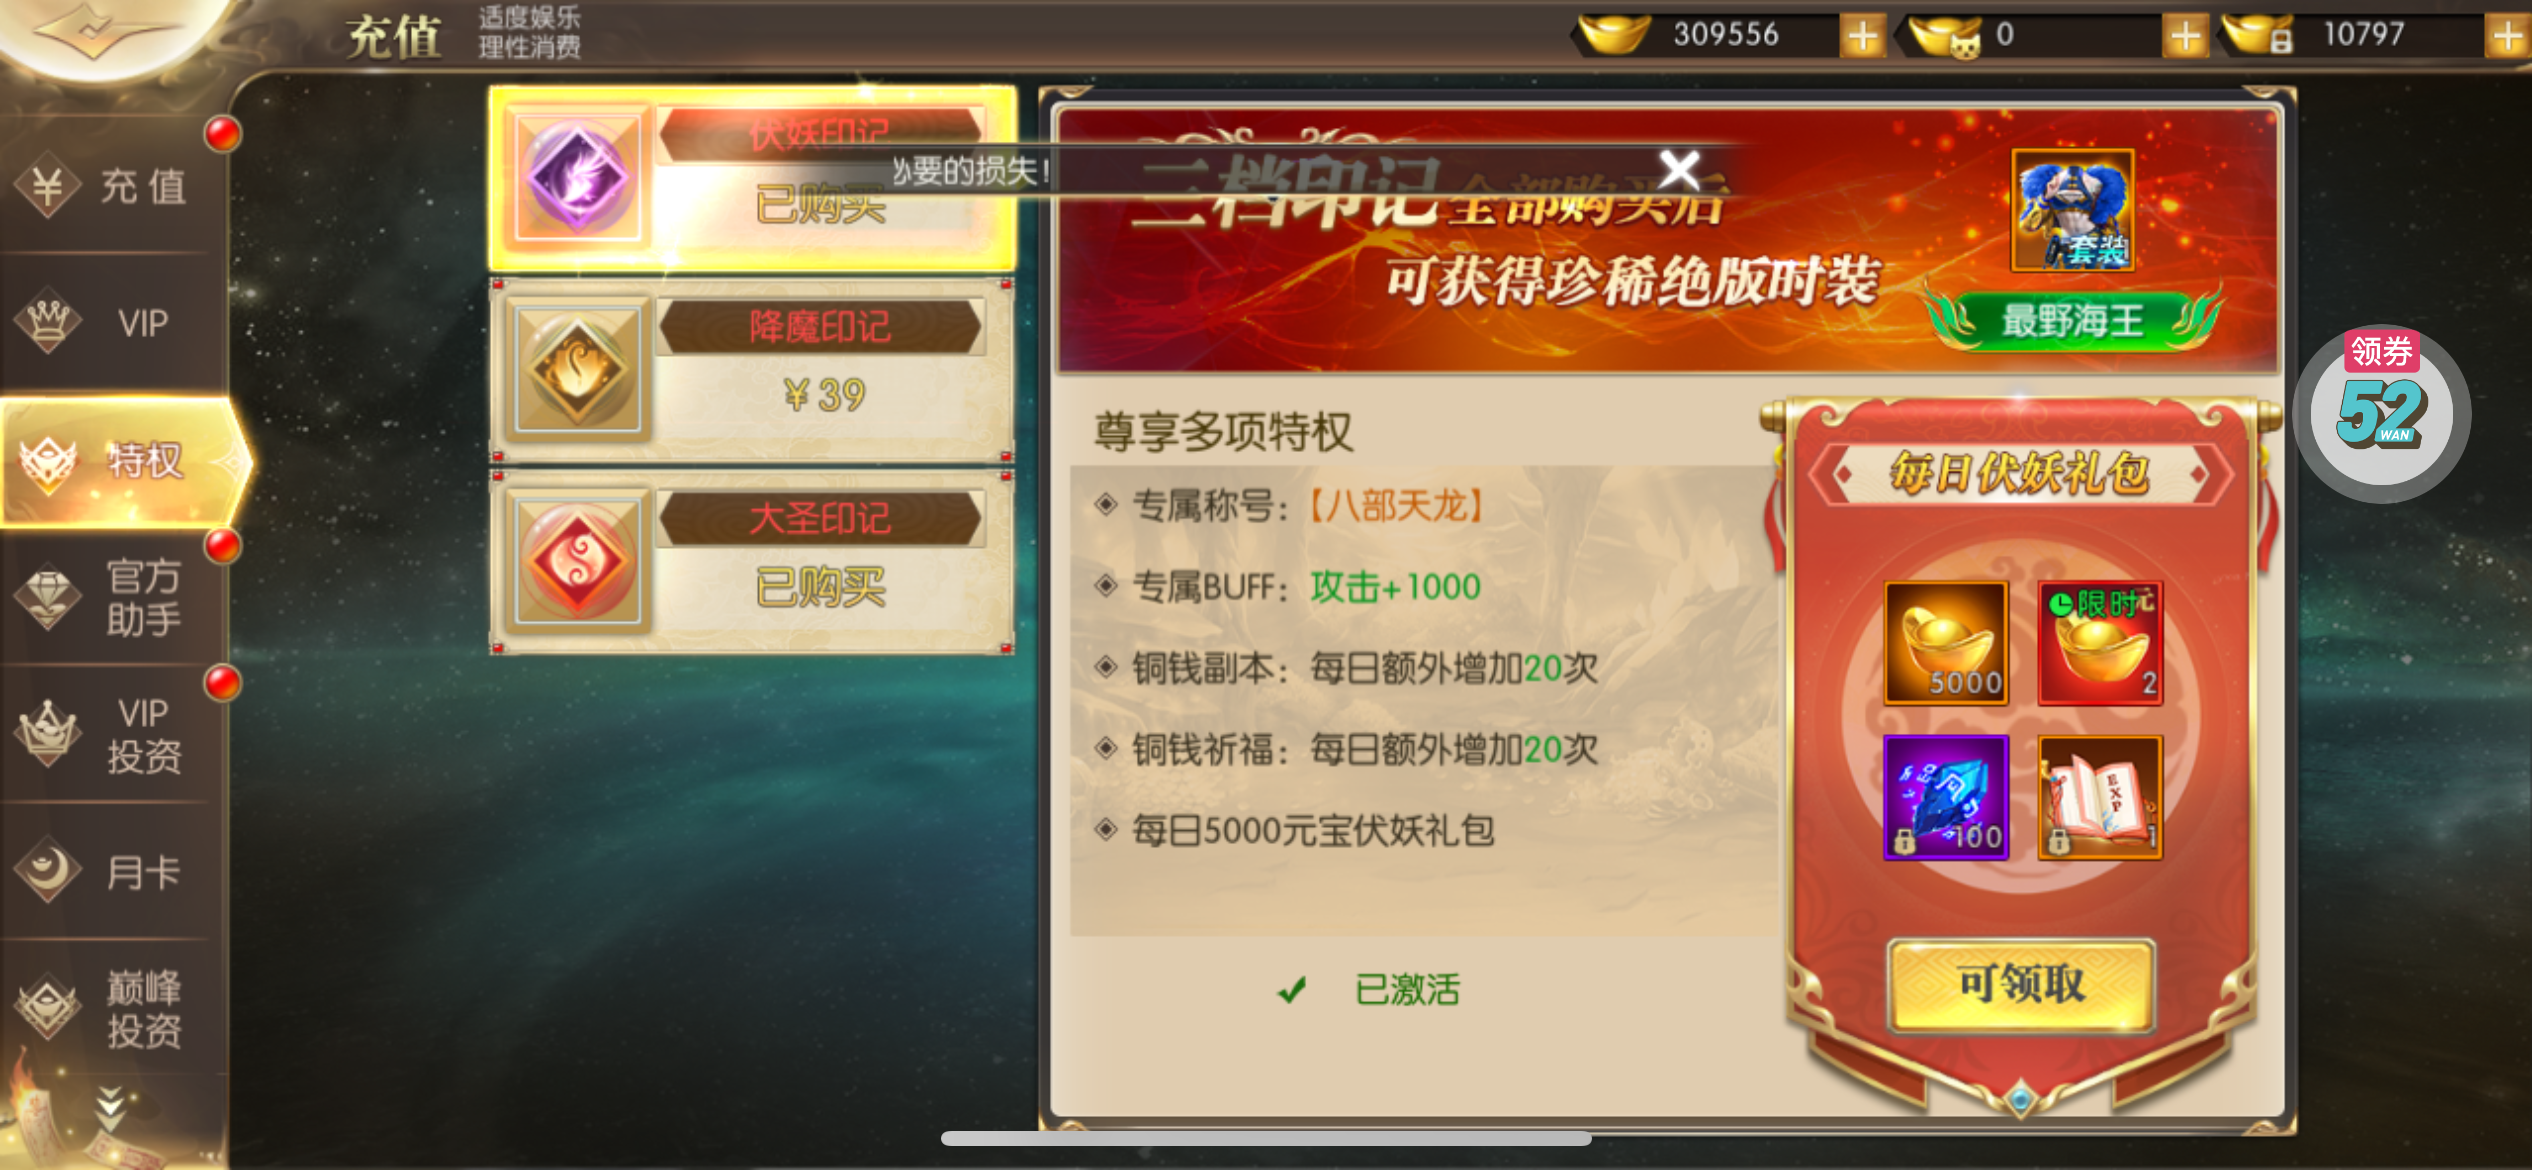2532x1170 pixels.
Task: Open the VIP投资 investment tab
Action: pos(110,735)
